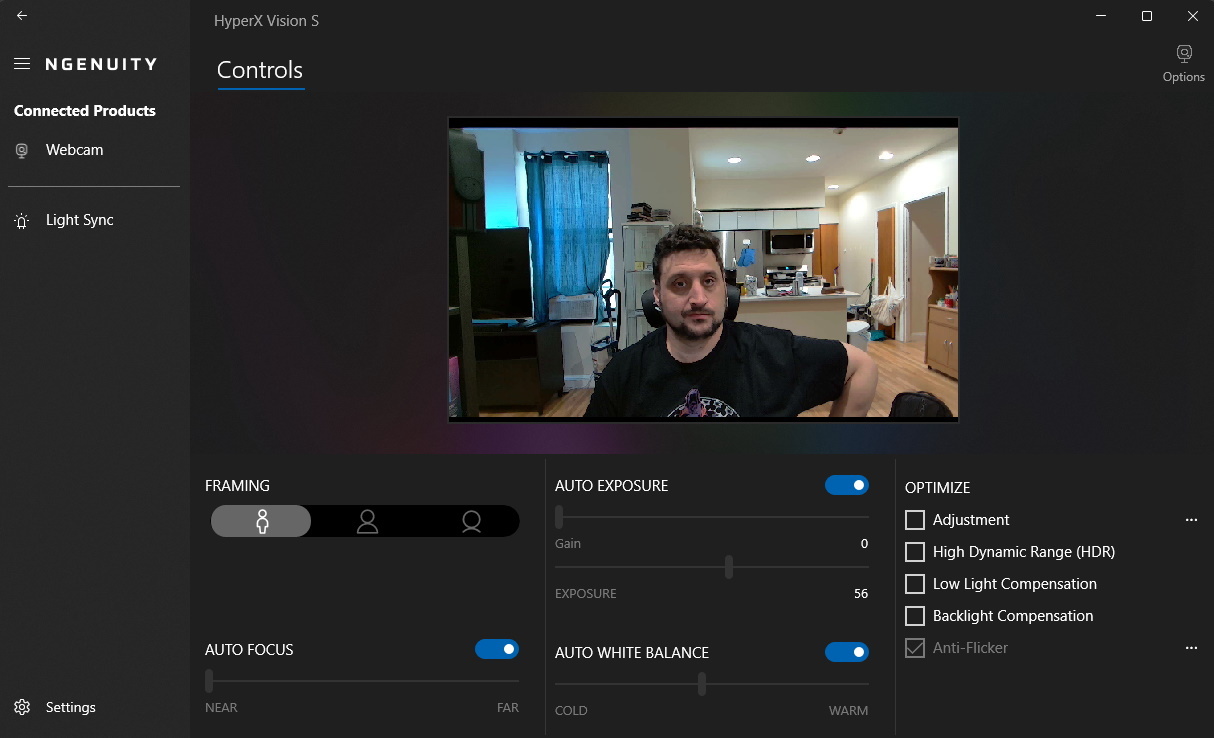Enable the Adjustment checkbox
The image size is (1214, 738).
[x=915, y=520]
